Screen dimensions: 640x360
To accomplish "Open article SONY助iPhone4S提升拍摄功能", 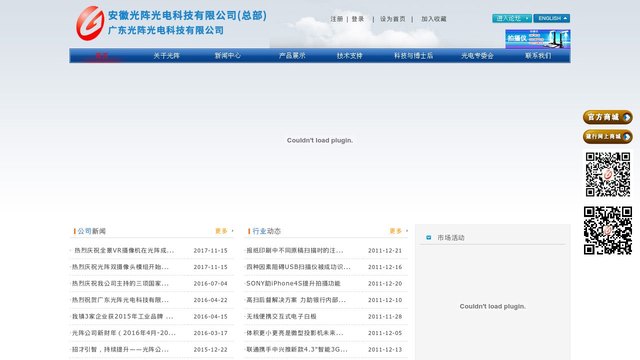I will pyautogui.click(x=293, y=283).
